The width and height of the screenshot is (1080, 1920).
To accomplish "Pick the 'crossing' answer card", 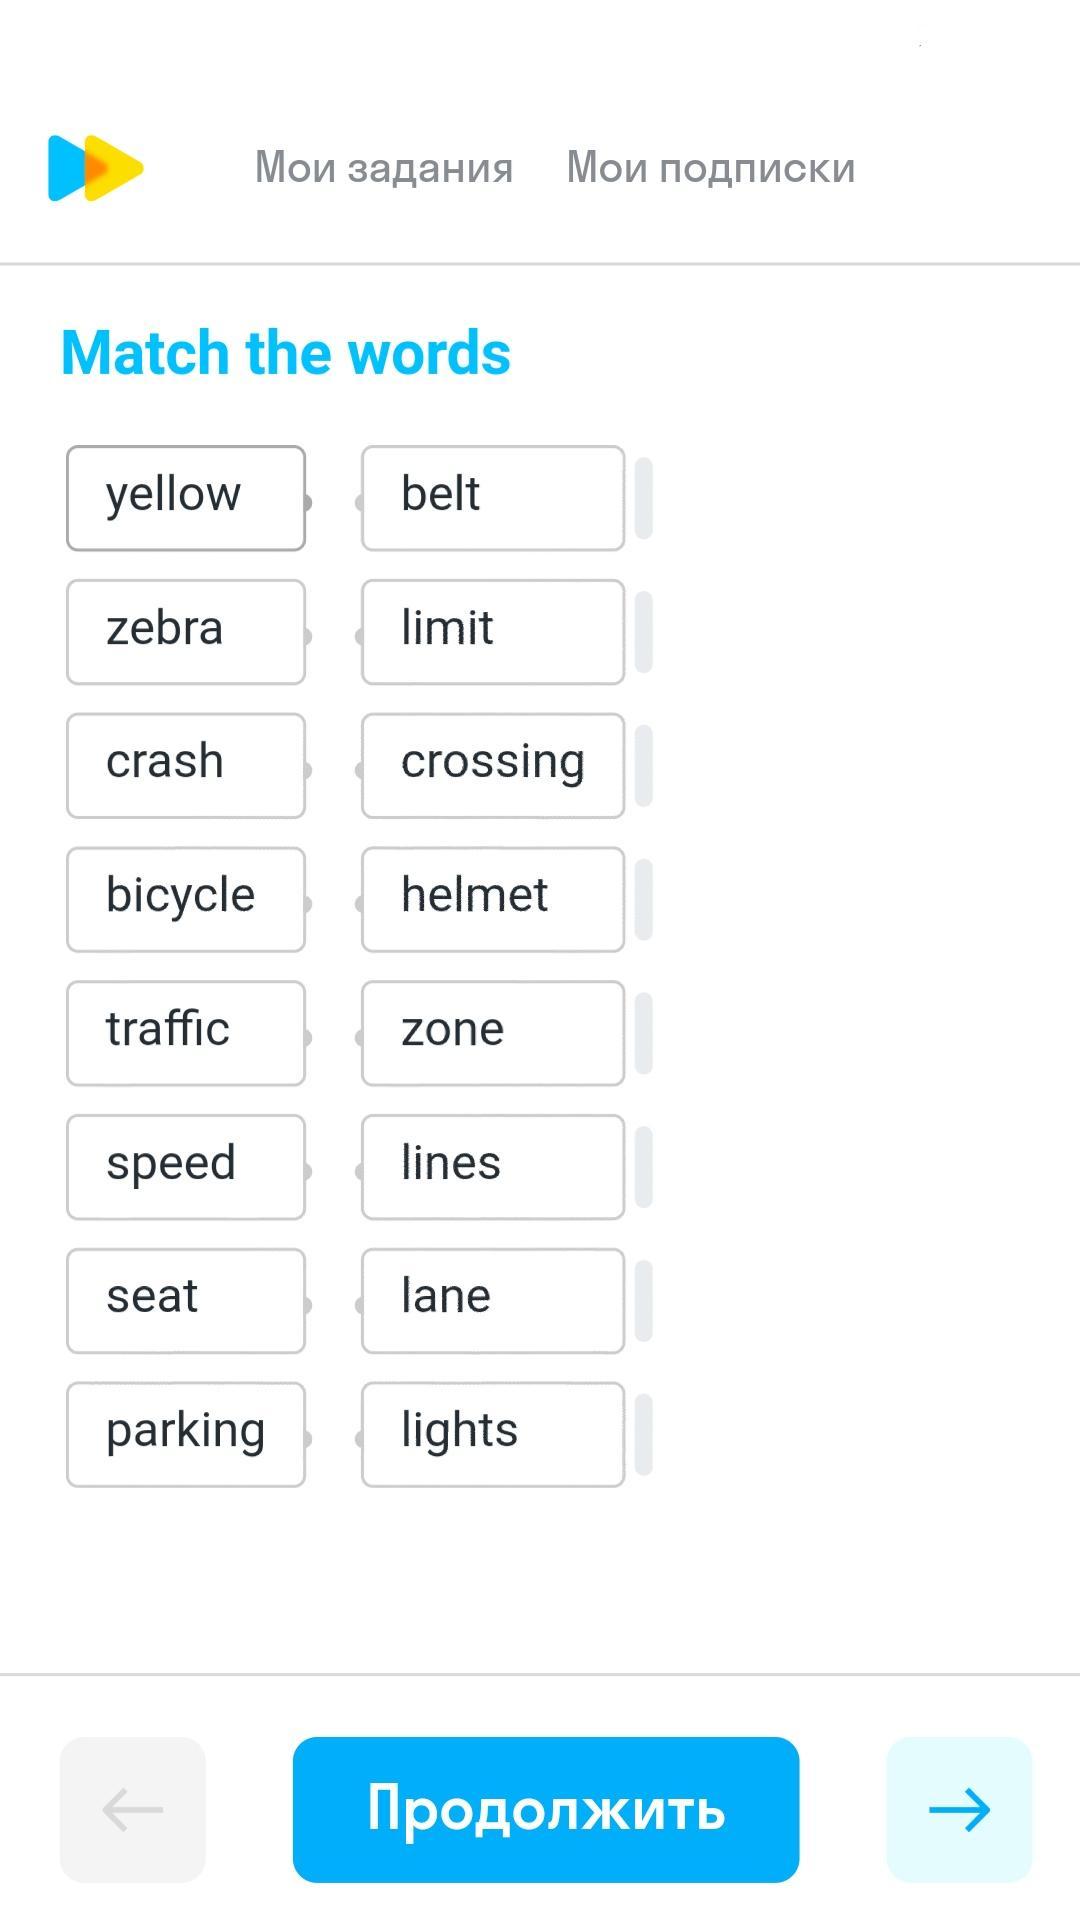I will 493,766.
